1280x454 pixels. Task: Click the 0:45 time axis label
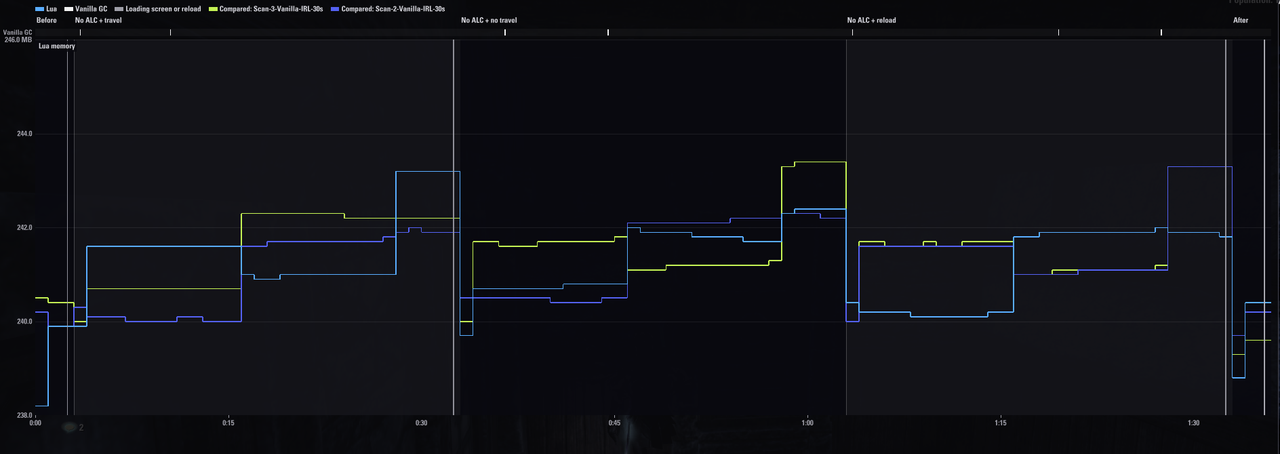coord(614,423)
